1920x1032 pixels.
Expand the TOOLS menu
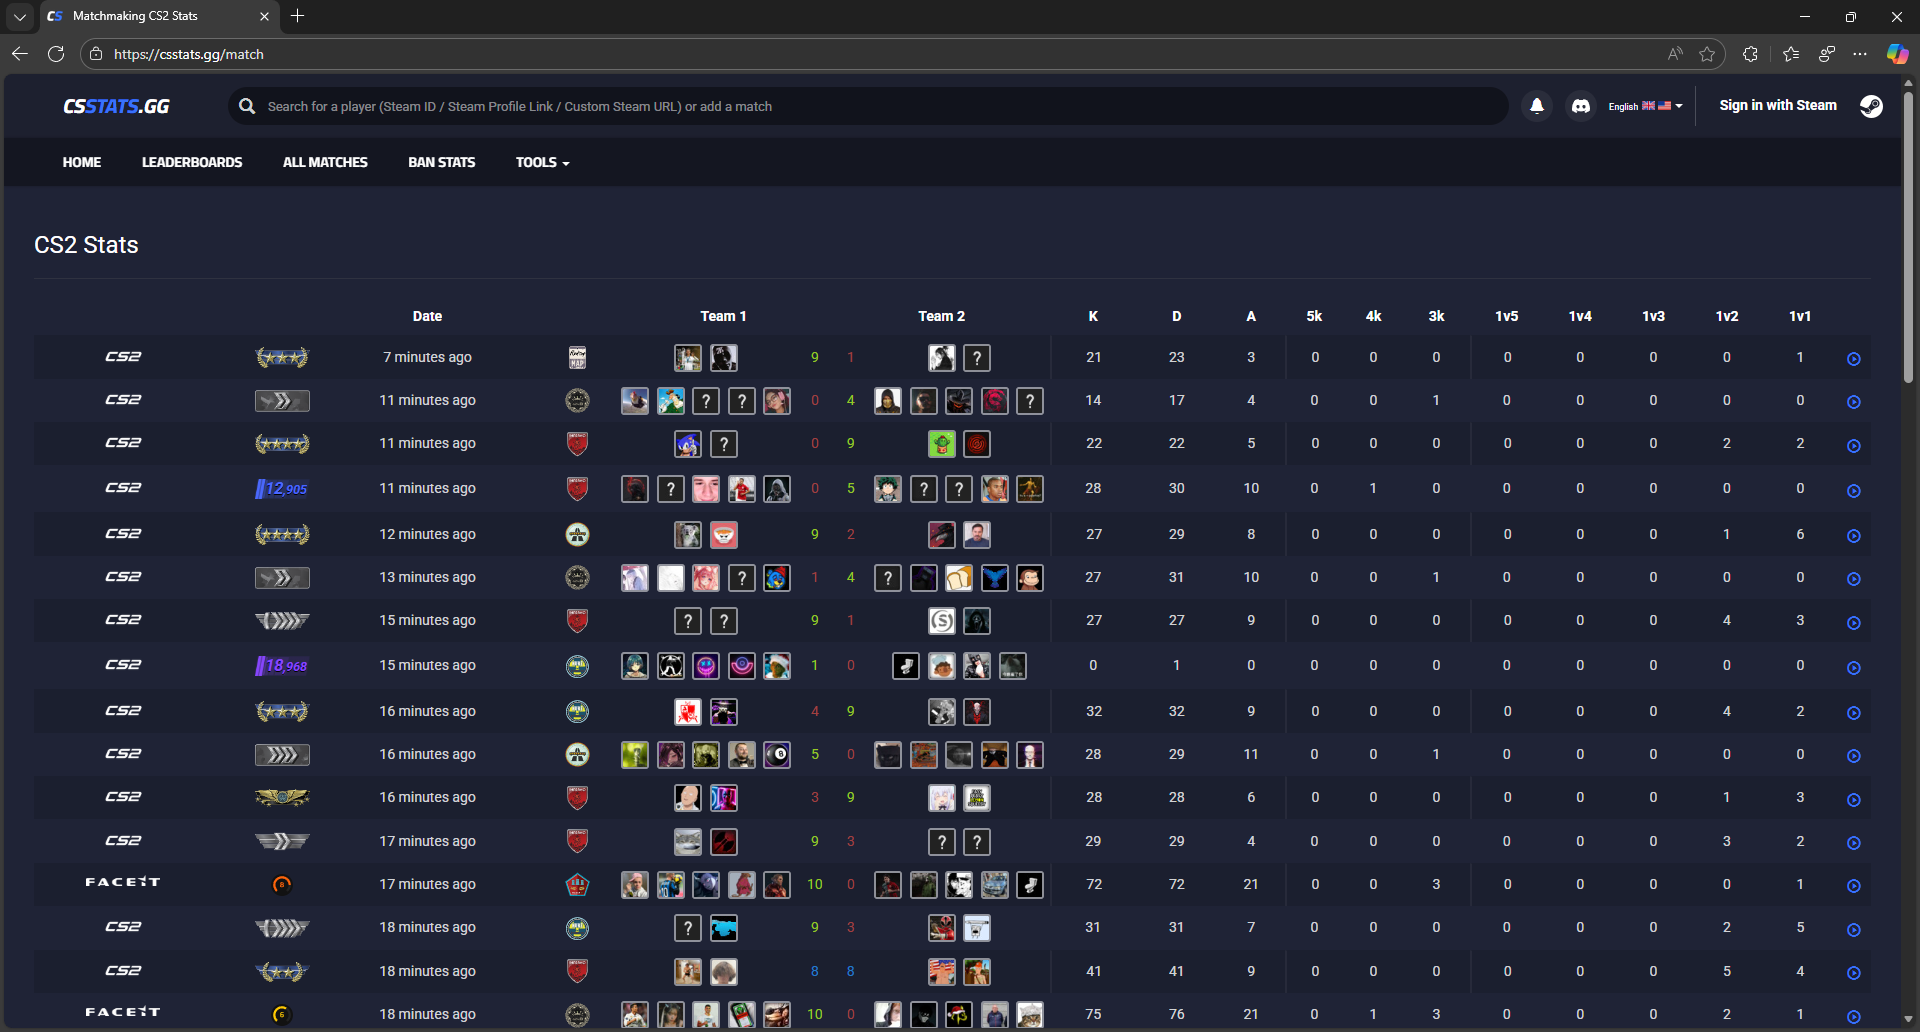pos(542,162)
